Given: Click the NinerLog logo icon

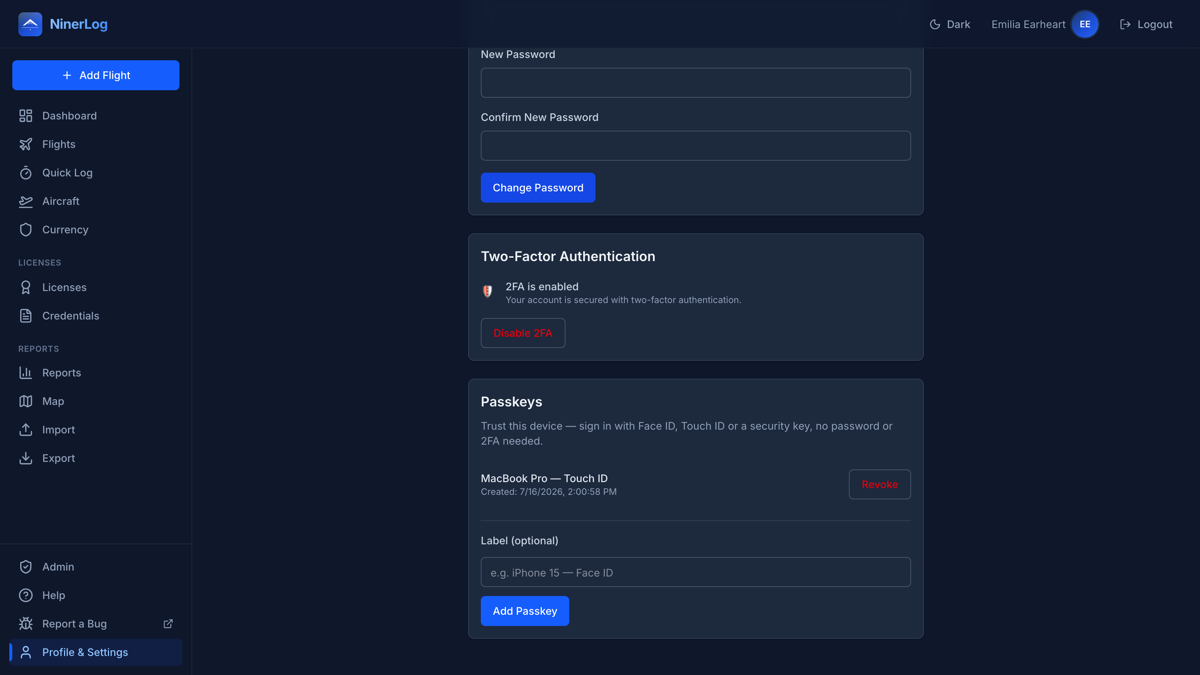Looking at the screenshot, I should click(30, 24).
